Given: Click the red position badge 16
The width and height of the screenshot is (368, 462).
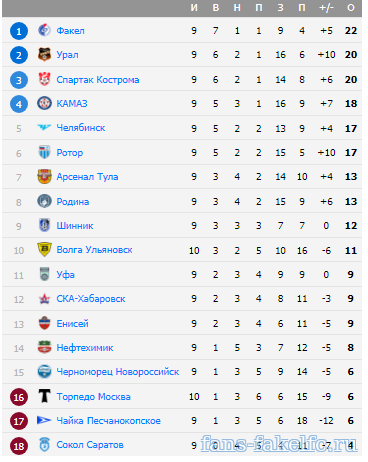Looking at the screenshot, I should coord(19,397).
